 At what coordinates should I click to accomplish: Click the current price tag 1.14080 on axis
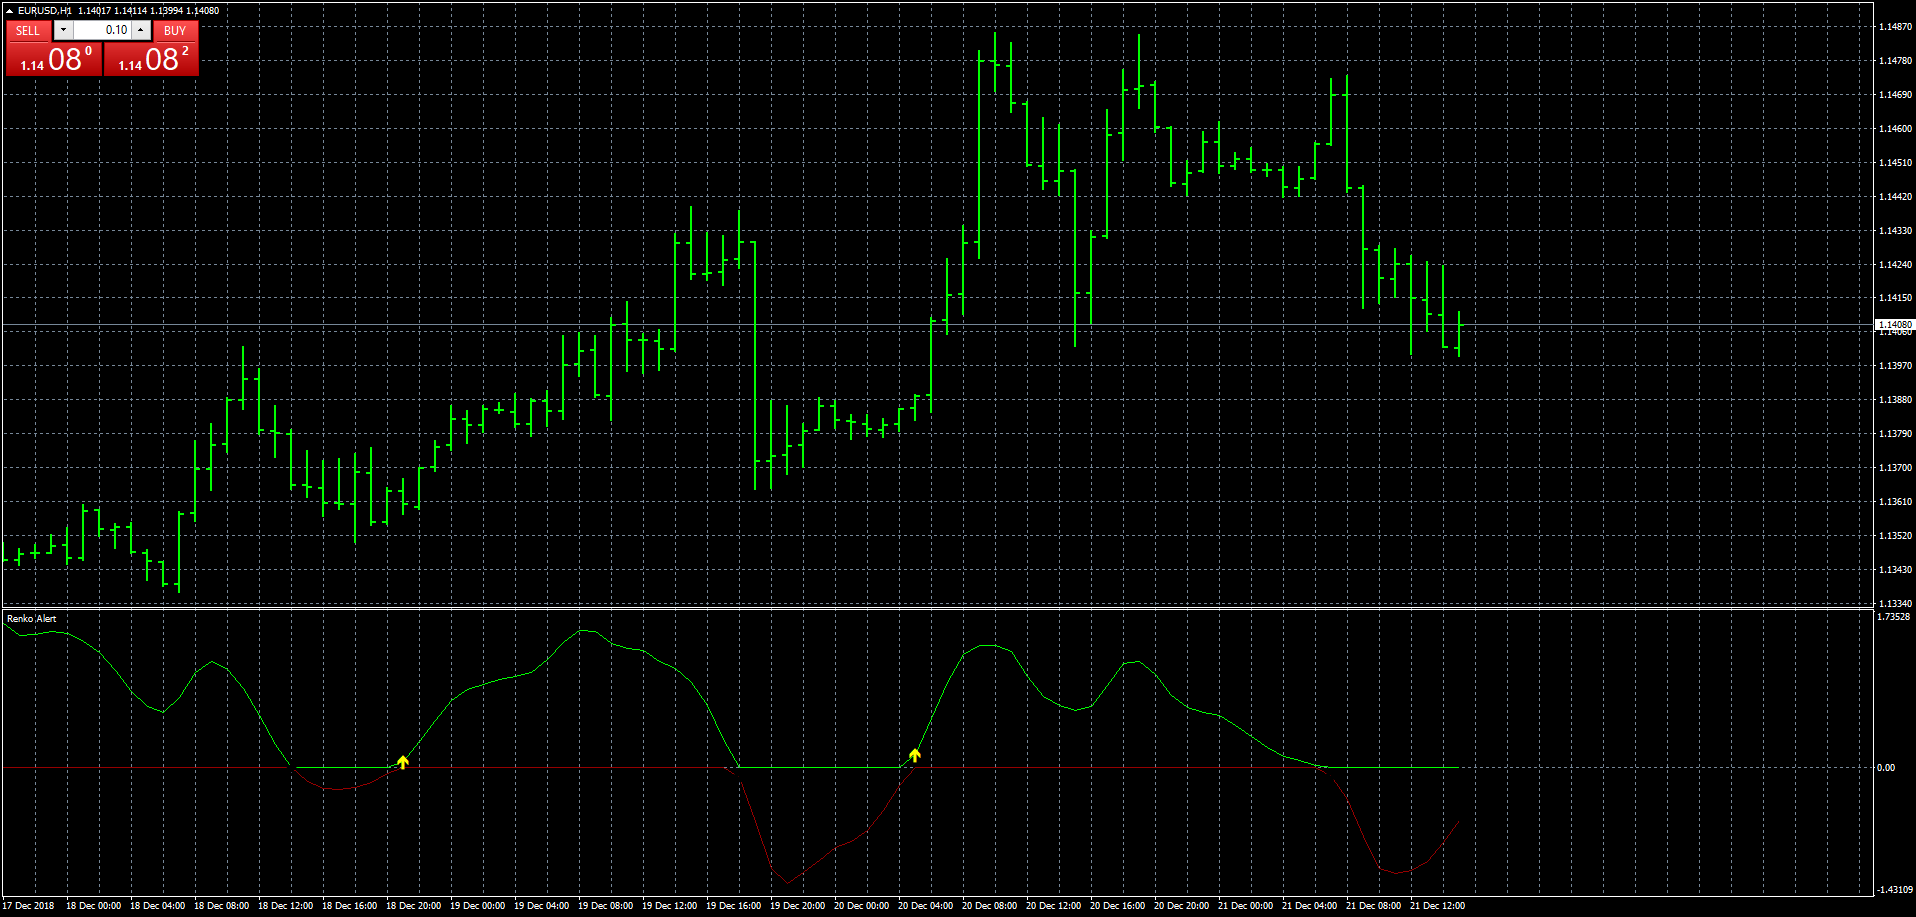coord(1894,325)
